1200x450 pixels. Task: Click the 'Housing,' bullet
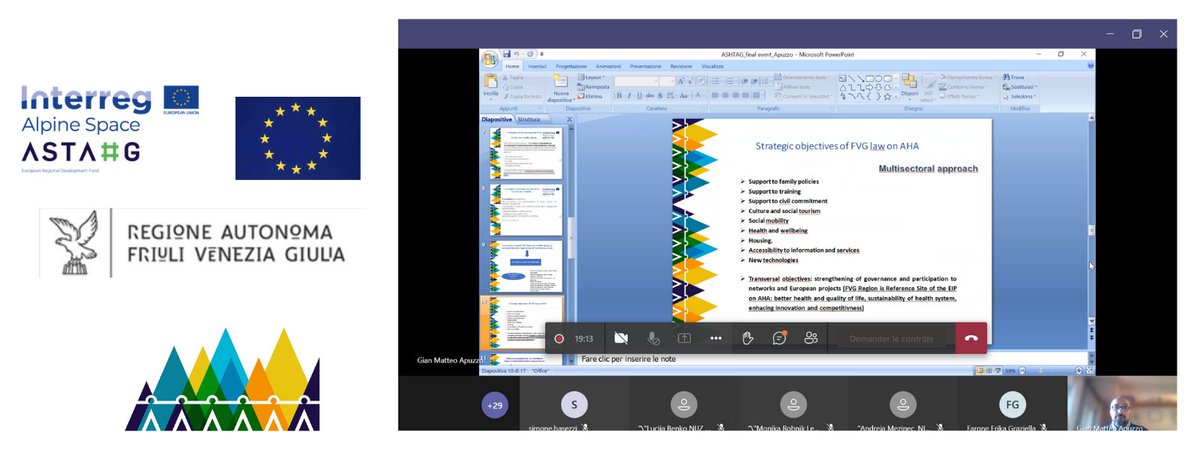coord(759,240)
